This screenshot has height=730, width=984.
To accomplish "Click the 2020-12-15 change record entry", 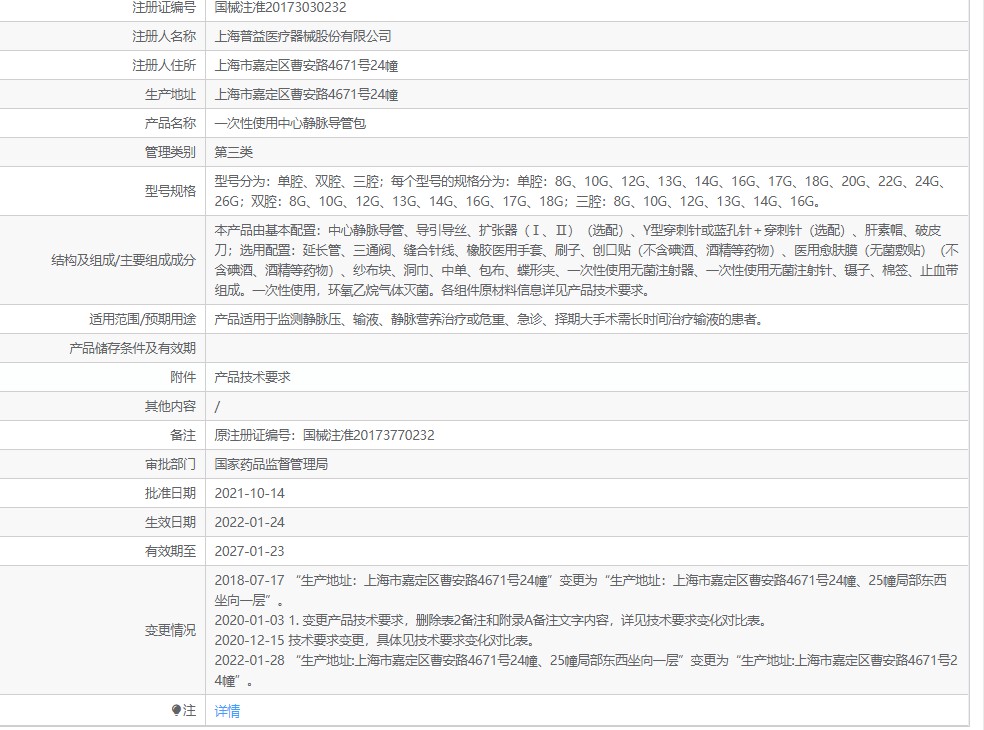I will point(375,640).
